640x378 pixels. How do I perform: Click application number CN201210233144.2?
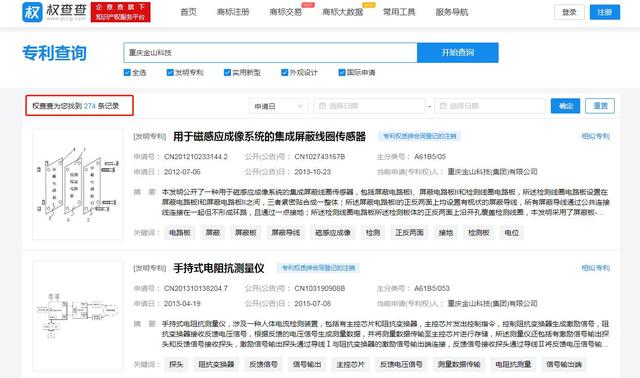[196, 157]
